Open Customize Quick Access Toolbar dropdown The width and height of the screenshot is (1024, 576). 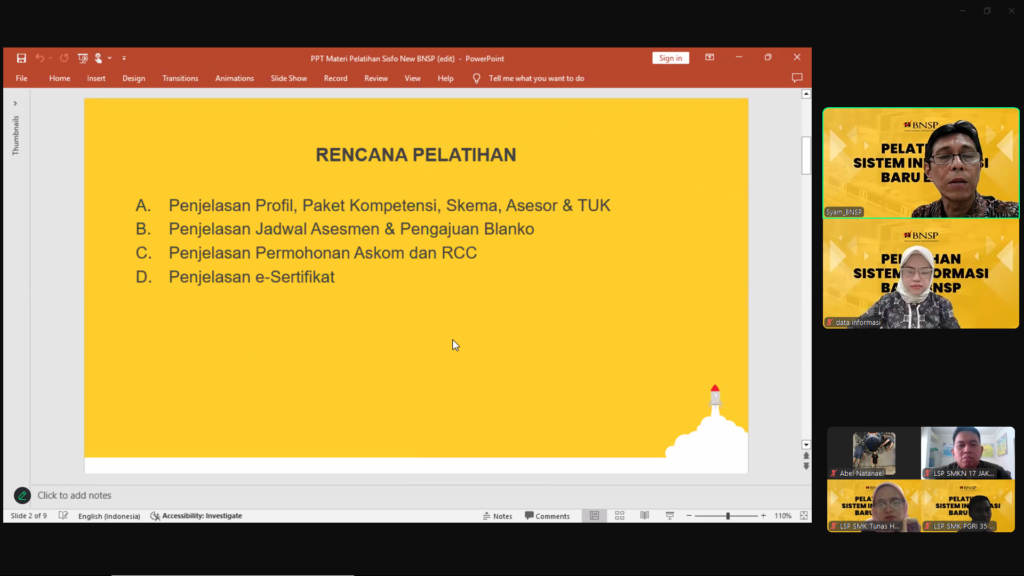124,58
